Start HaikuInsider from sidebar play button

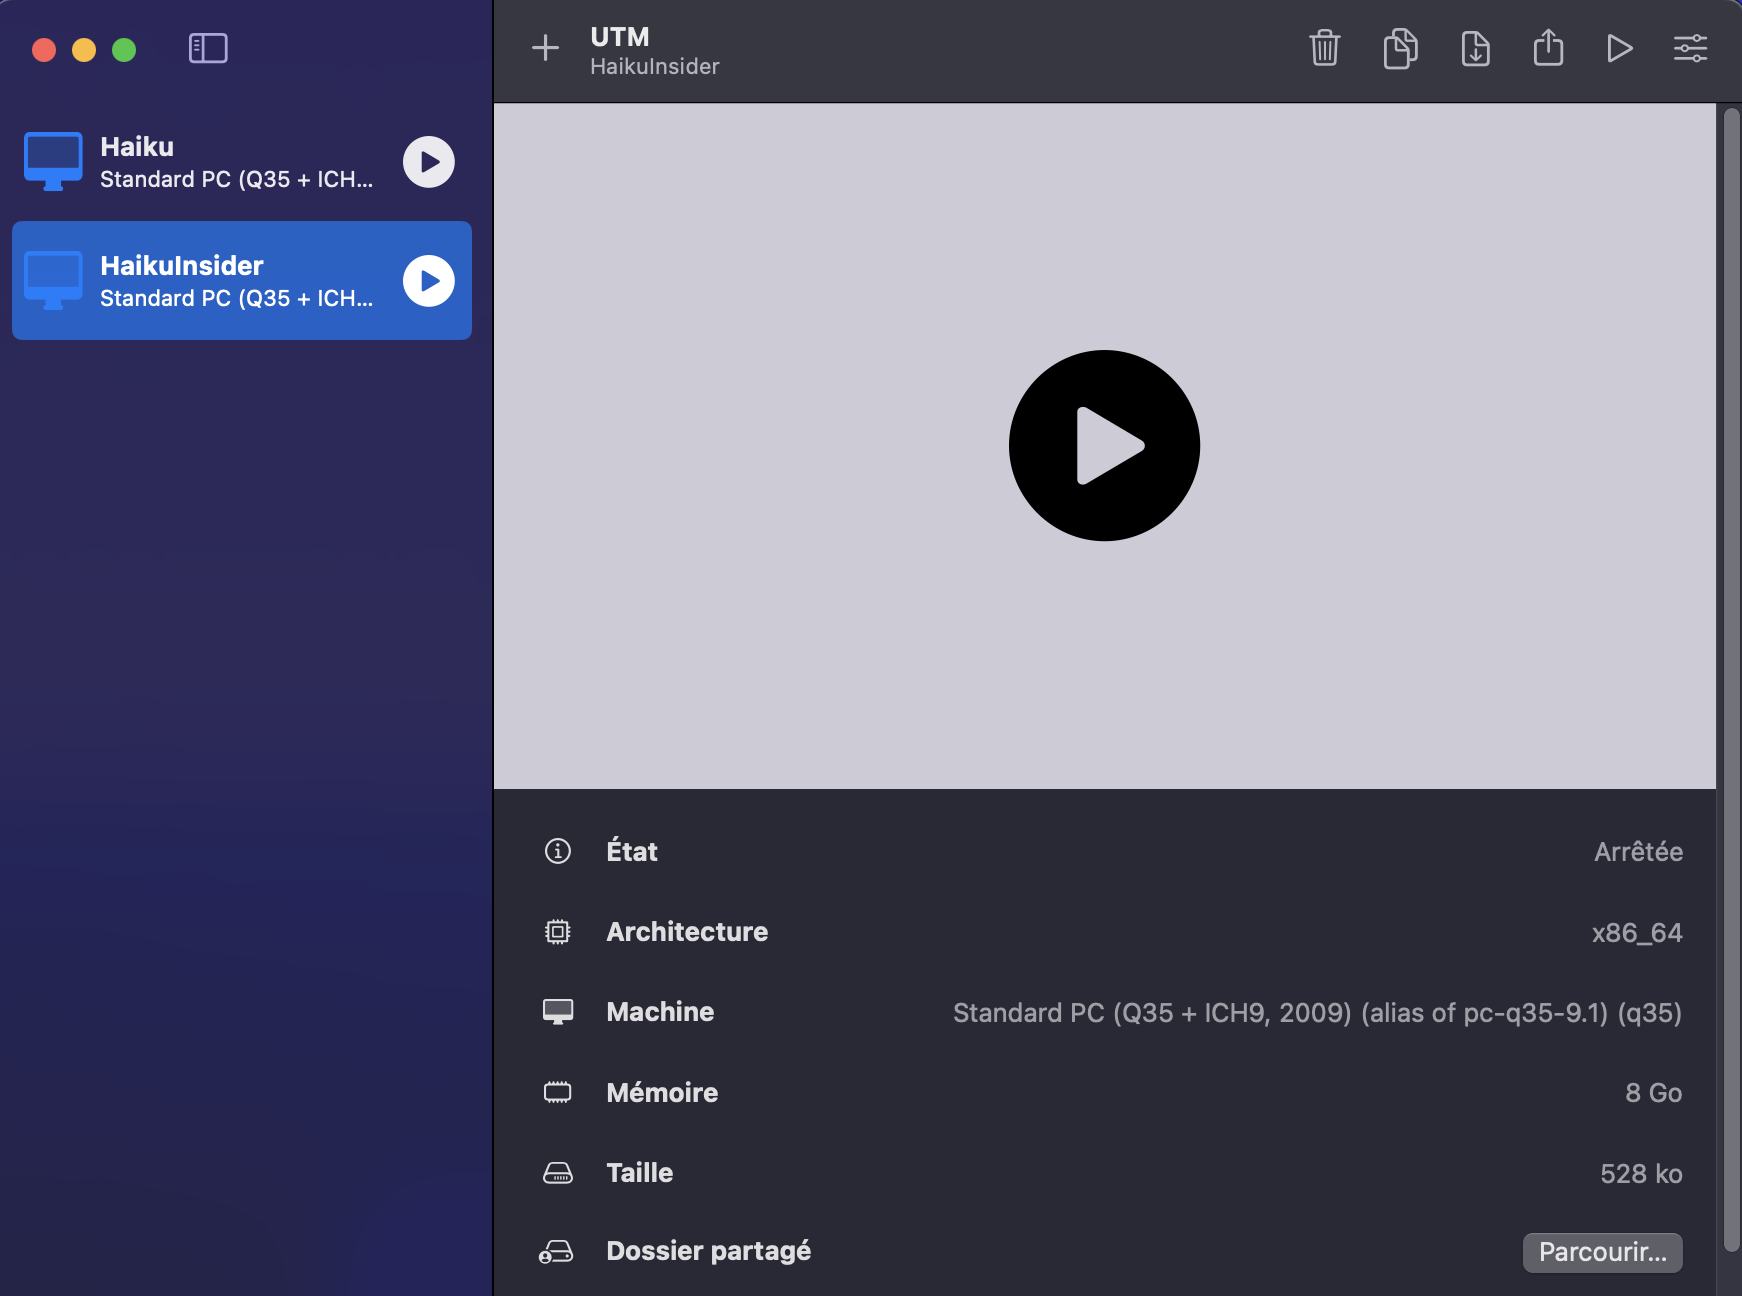[429, 281]
